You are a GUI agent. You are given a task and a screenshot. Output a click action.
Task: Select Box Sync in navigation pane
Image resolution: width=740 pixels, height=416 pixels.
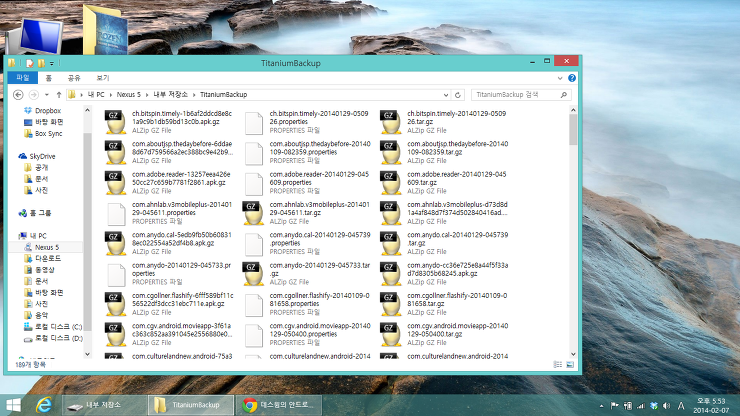[48, 134]
